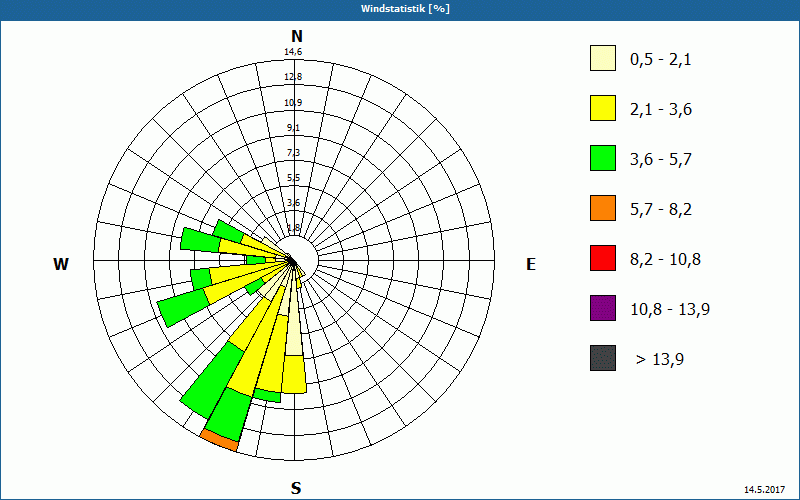Click the 10,9 ring scale value

click(293, 103)
